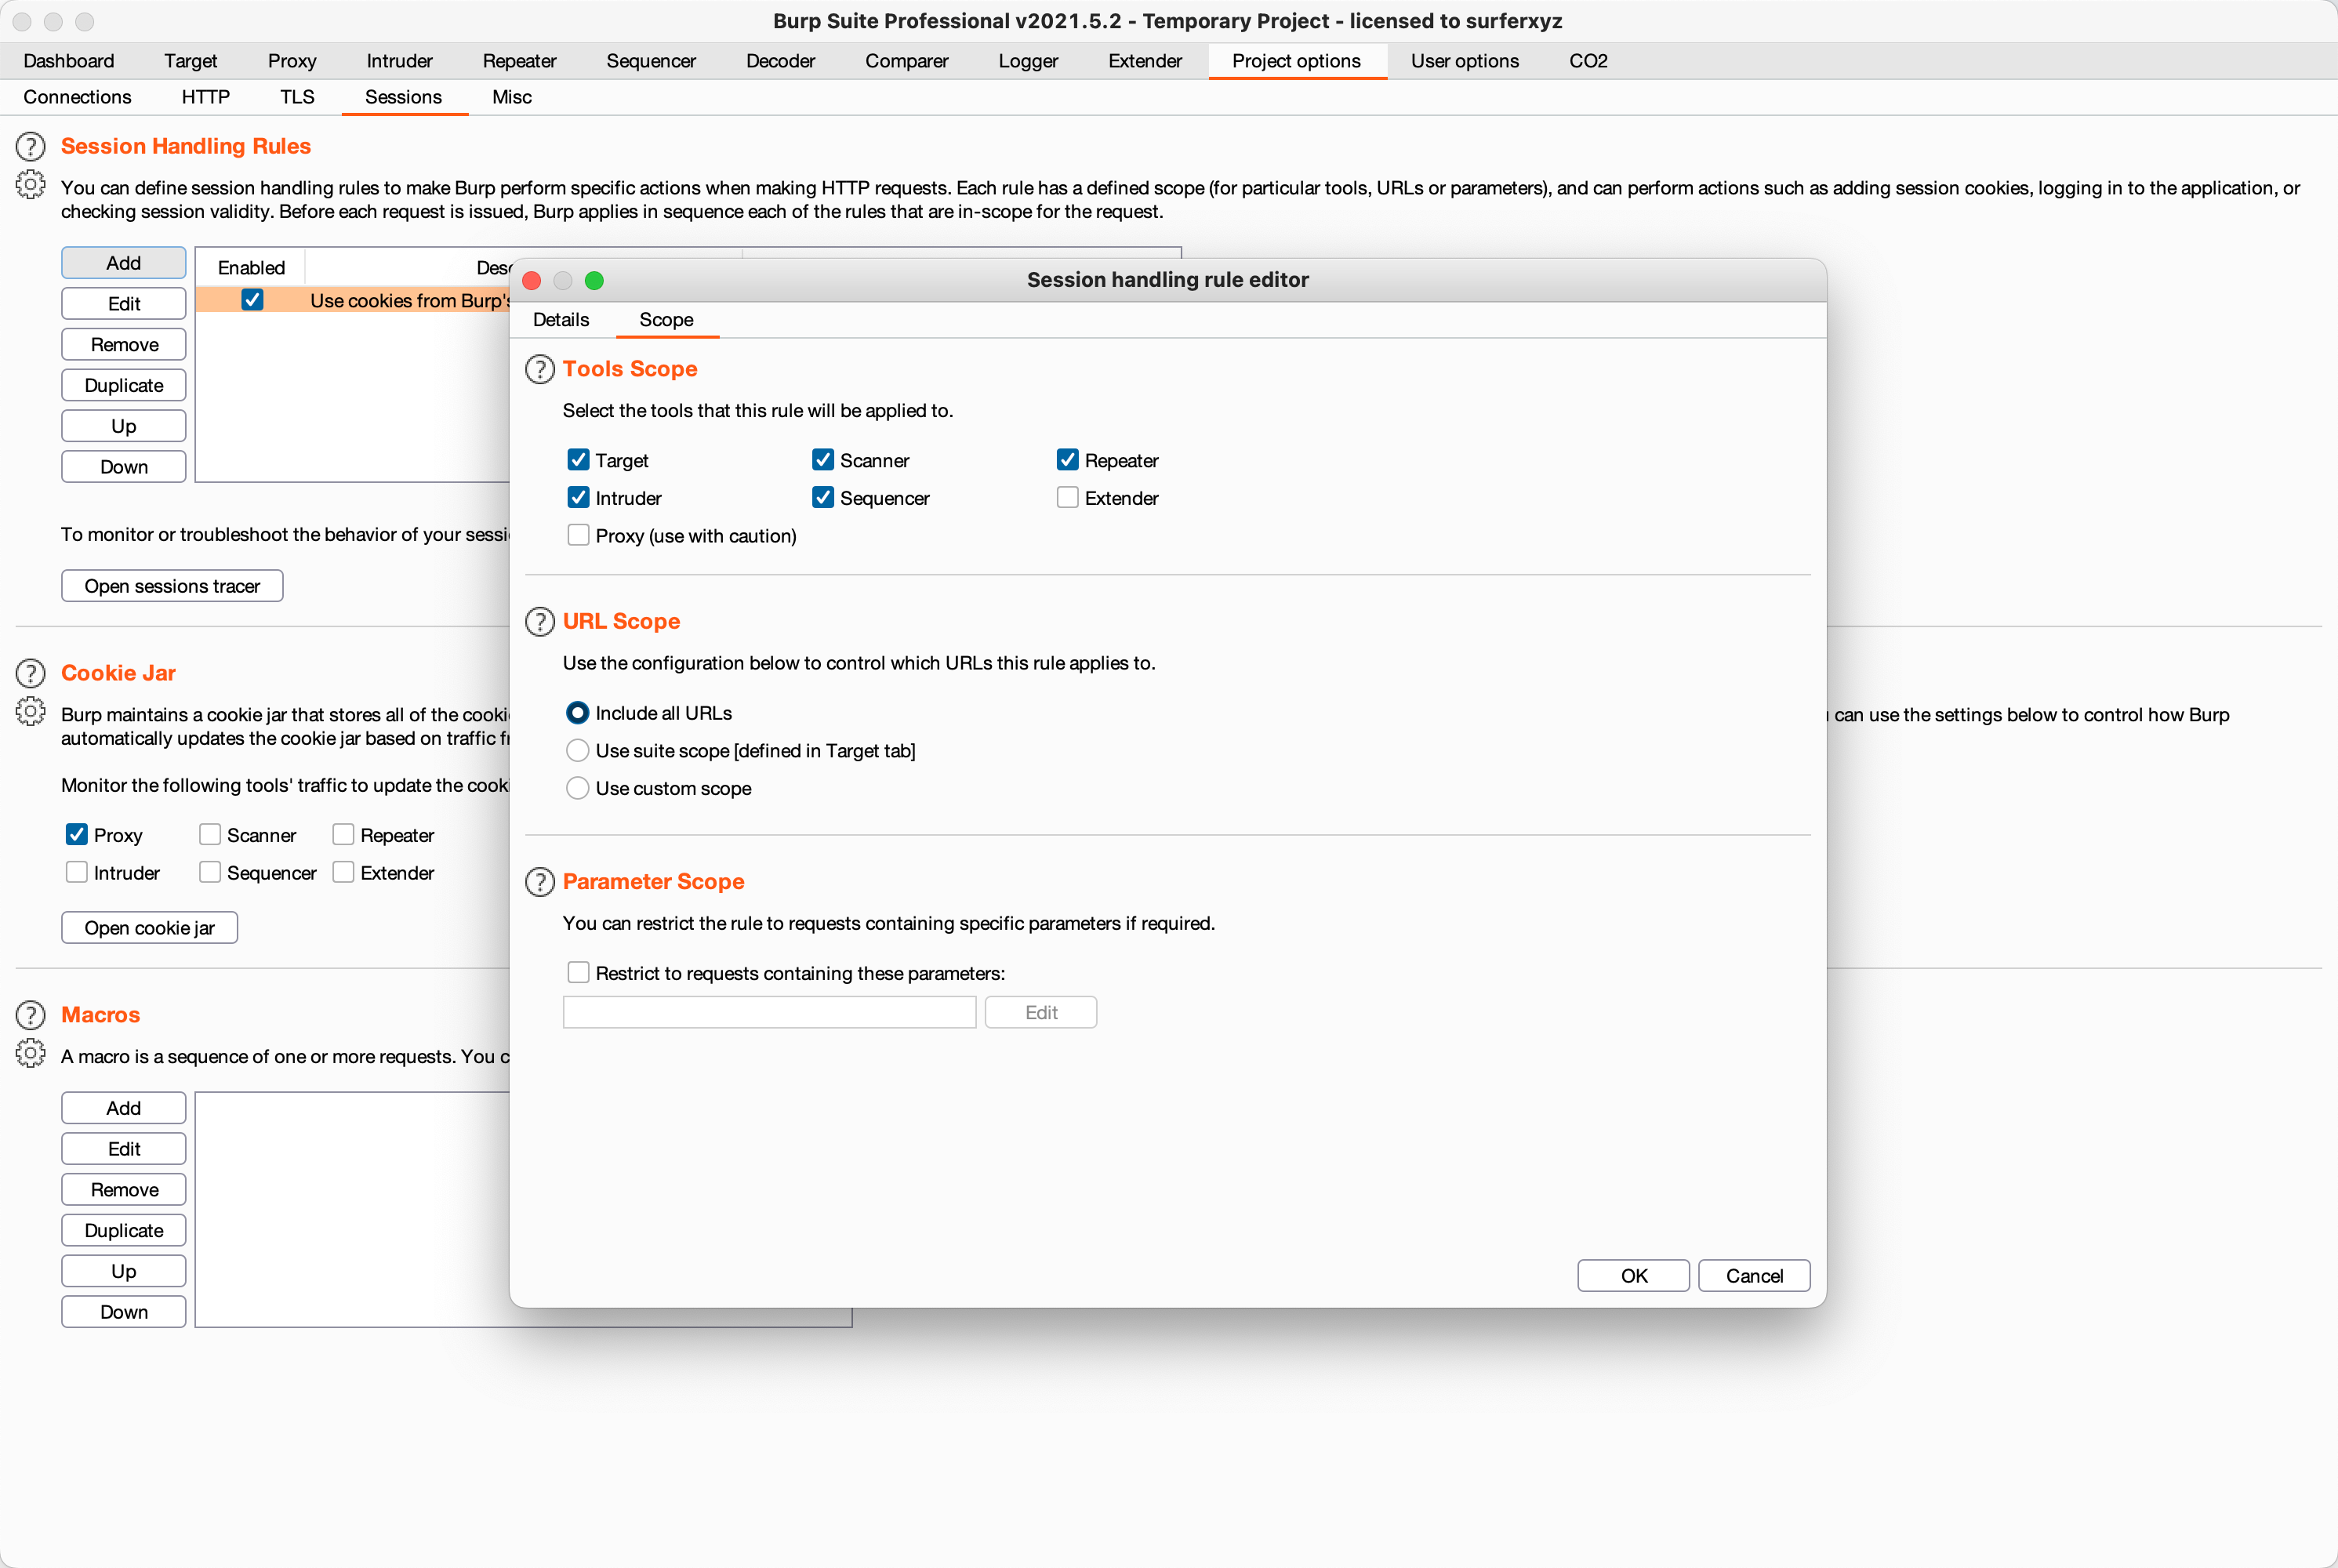Open help icon for Cookie Jar

30,674
